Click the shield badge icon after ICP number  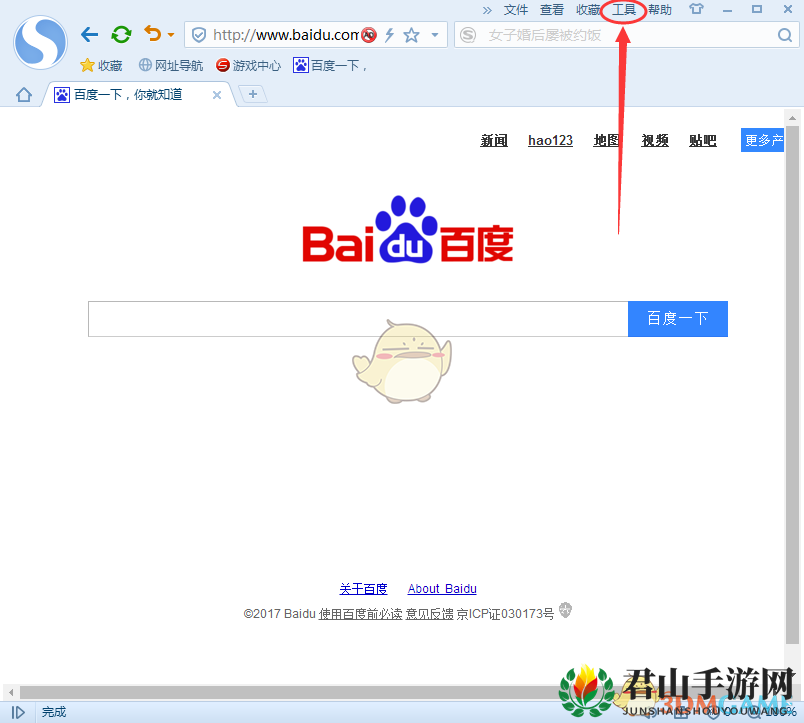(565, 610)
